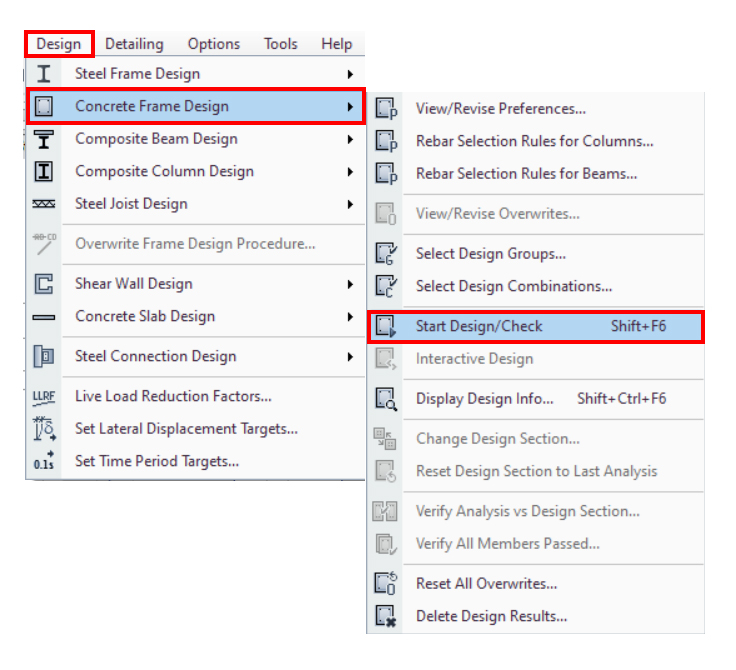The width and height of the screenshot is (736, 670).
Task: Click the Rebar Selection Rules for Columns icon
Action: click(x=386, y=141)
